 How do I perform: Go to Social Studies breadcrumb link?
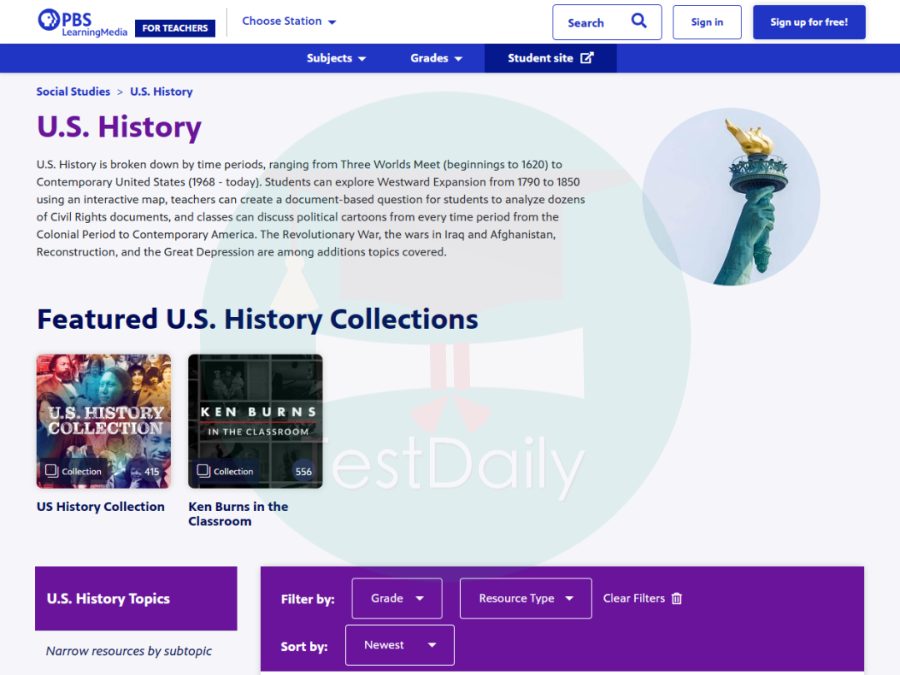pyautogui.click(x=73, y=91)
